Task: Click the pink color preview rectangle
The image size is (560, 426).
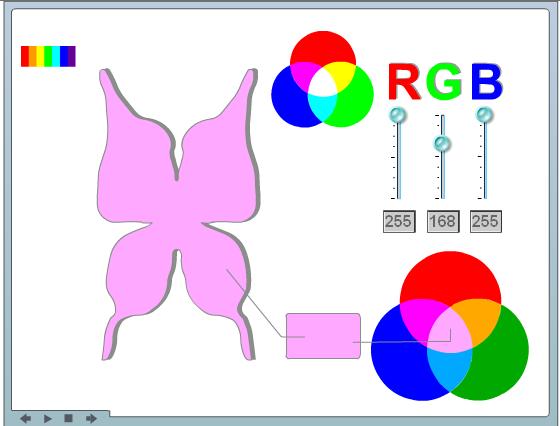Action: tap(323, 336)
